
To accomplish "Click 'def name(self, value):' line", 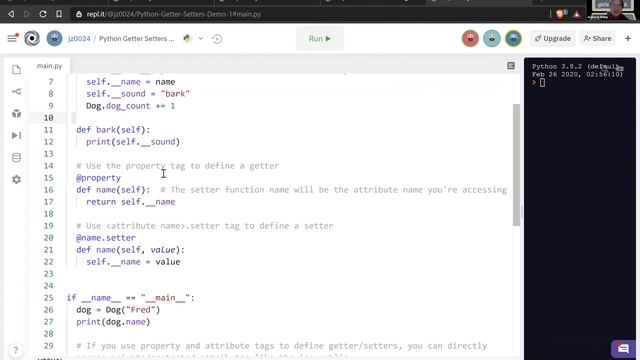I will pyautogui.click(x=131, y=250).
